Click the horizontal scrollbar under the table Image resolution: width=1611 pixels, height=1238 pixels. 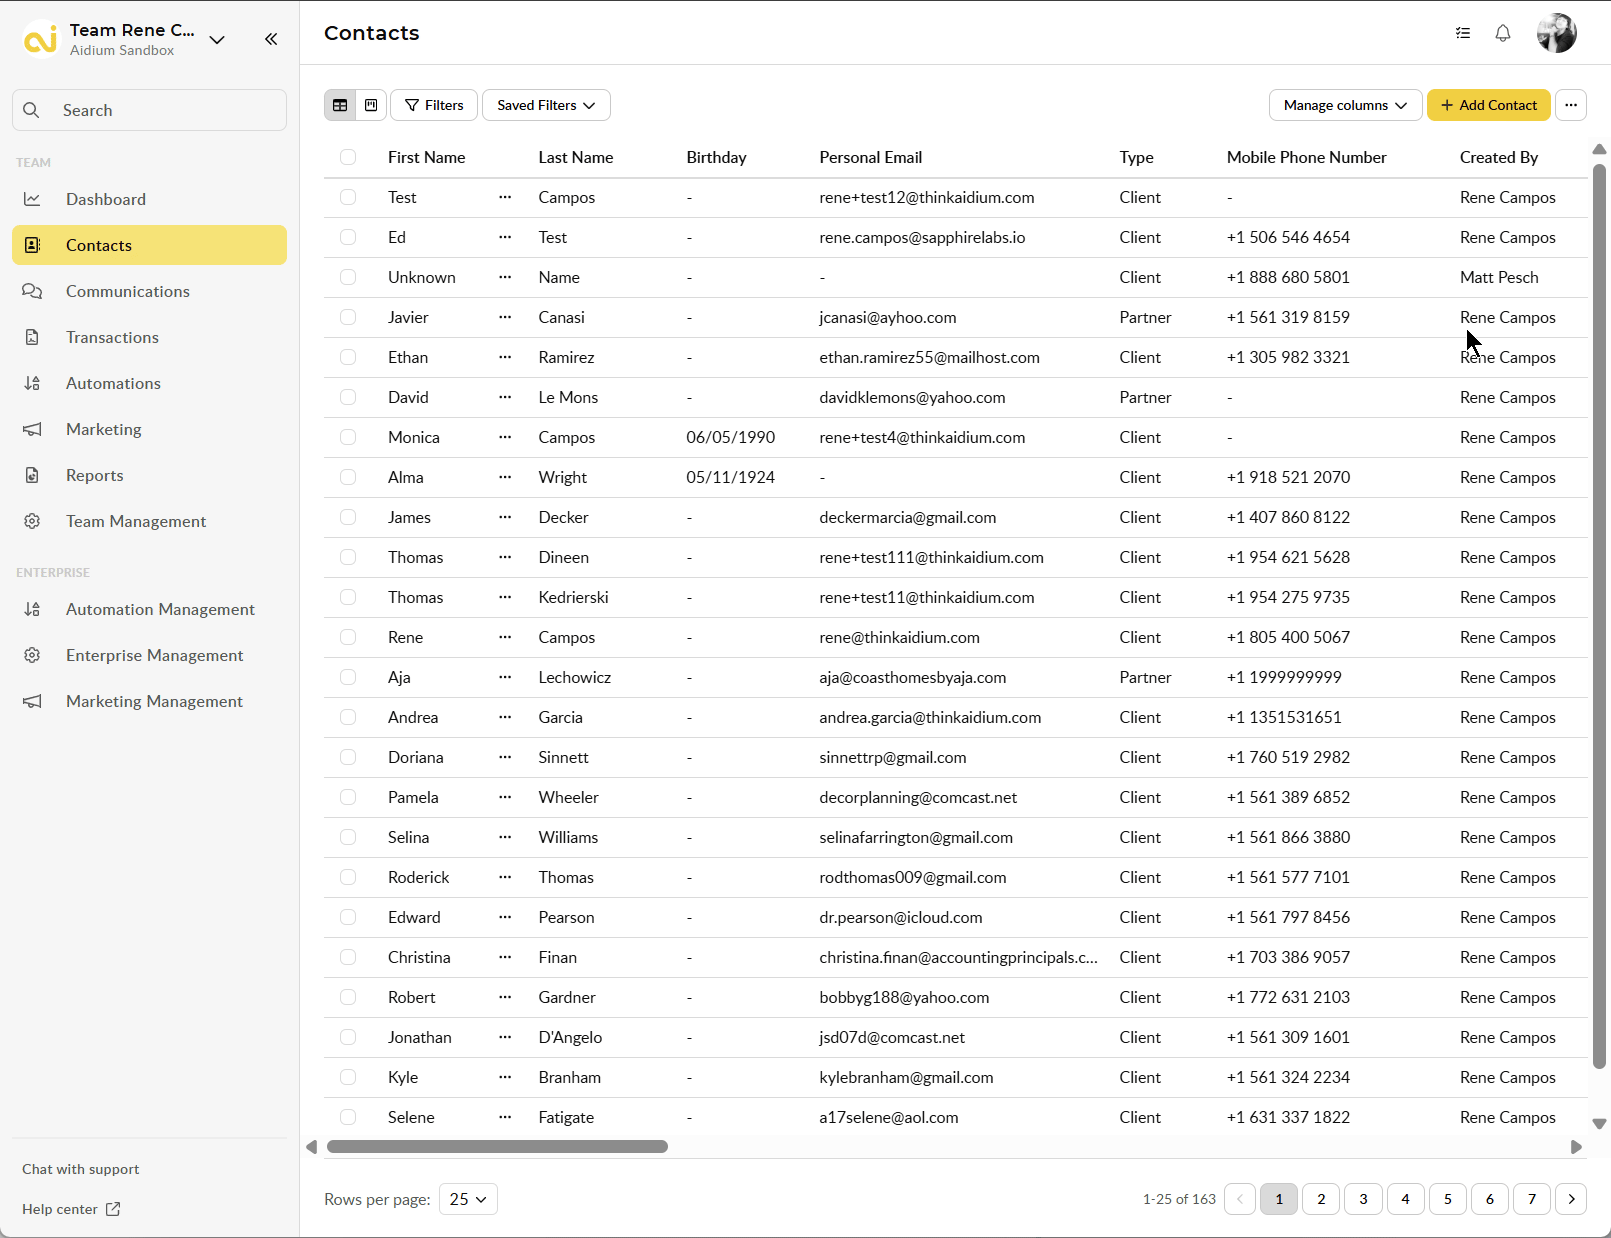pyautogui.click(x=497, y=1147)
